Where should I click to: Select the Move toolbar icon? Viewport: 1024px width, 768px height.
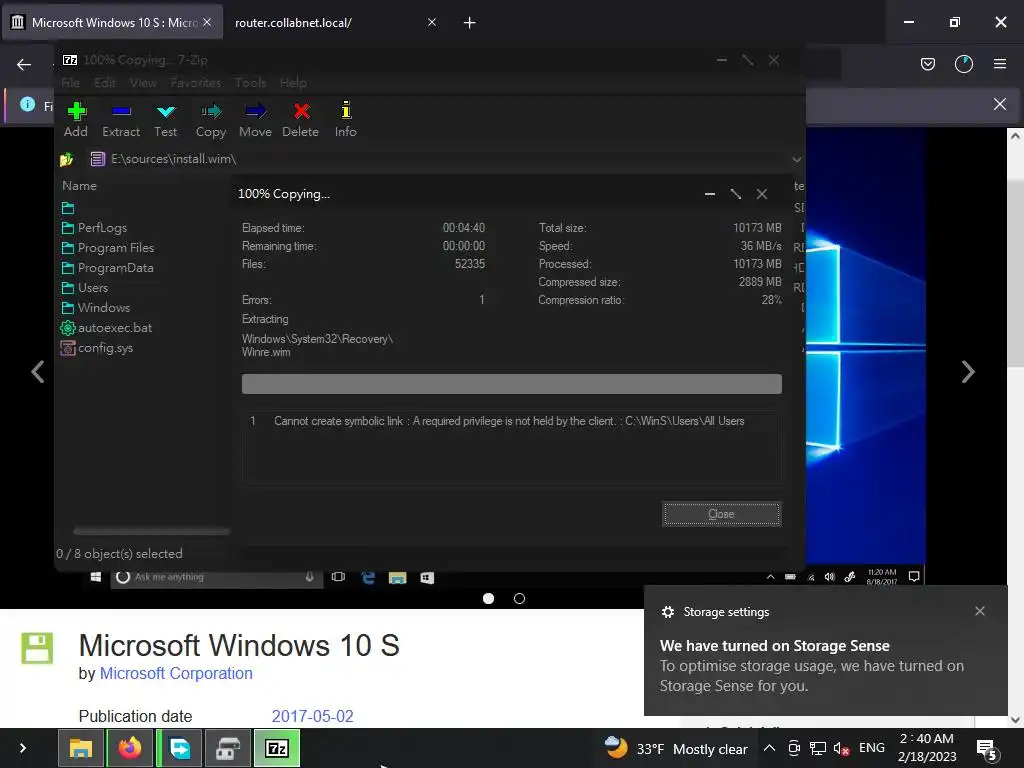point(255,120)
